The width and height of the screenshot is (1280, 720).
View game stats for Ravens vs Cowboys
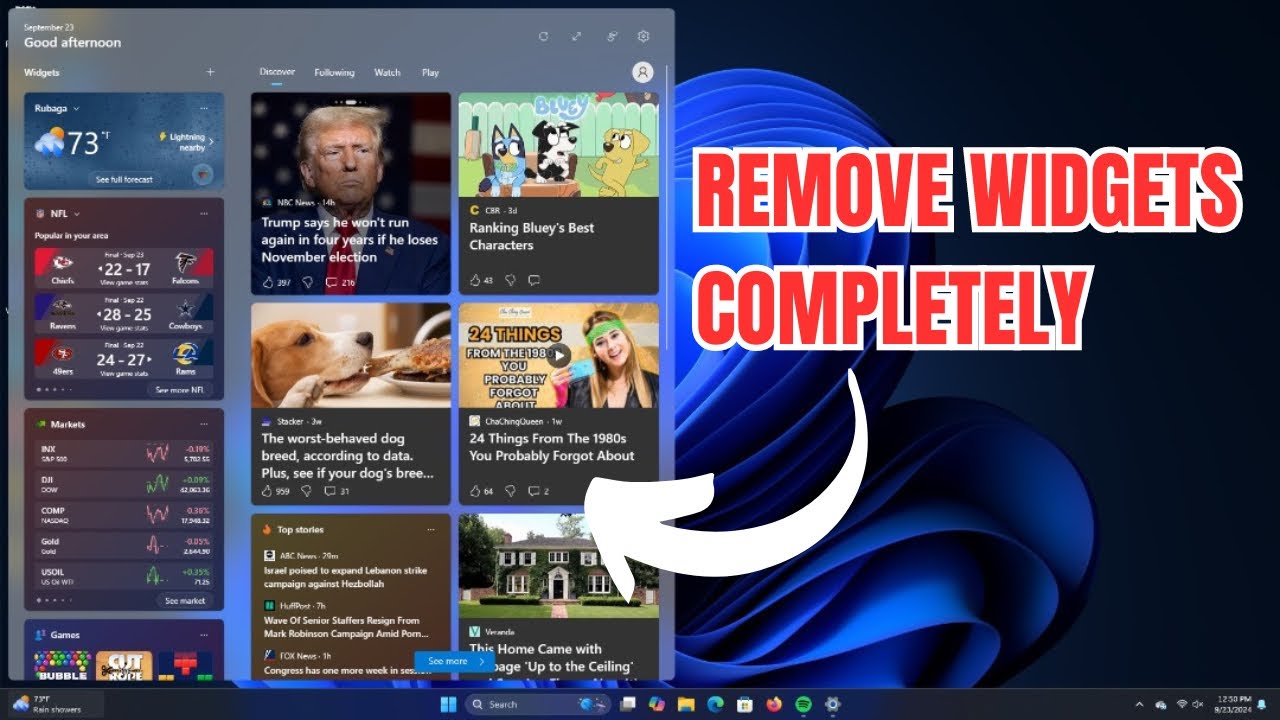point(124,328)
